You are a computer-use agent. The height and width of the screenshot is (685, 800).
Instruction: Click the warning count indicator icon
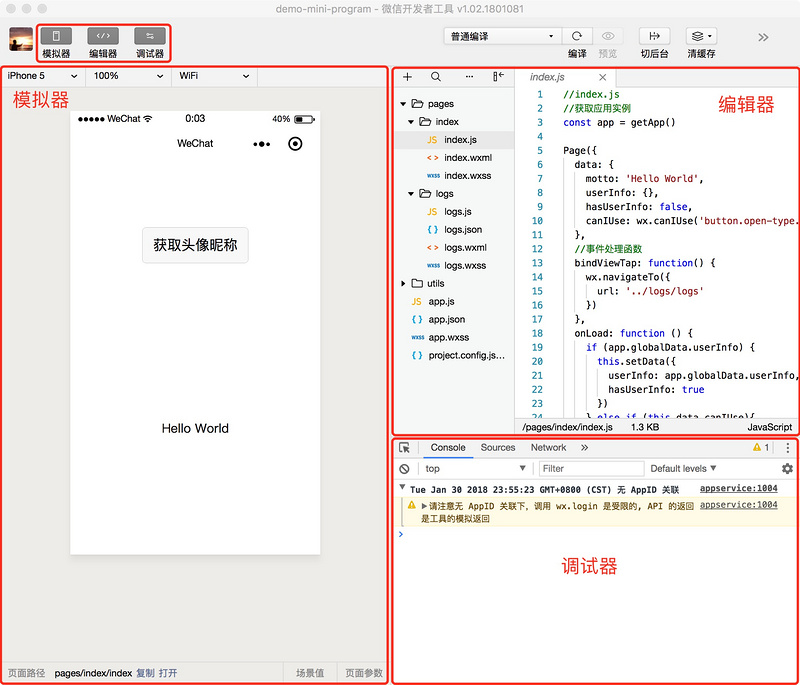(761, 448)
